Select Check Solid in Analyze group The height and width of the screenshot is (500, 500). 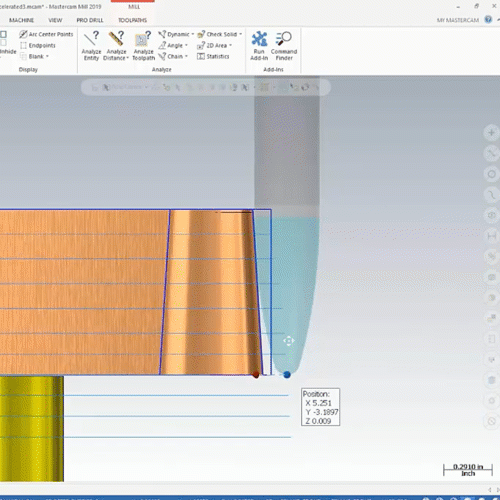coord(219,34)
